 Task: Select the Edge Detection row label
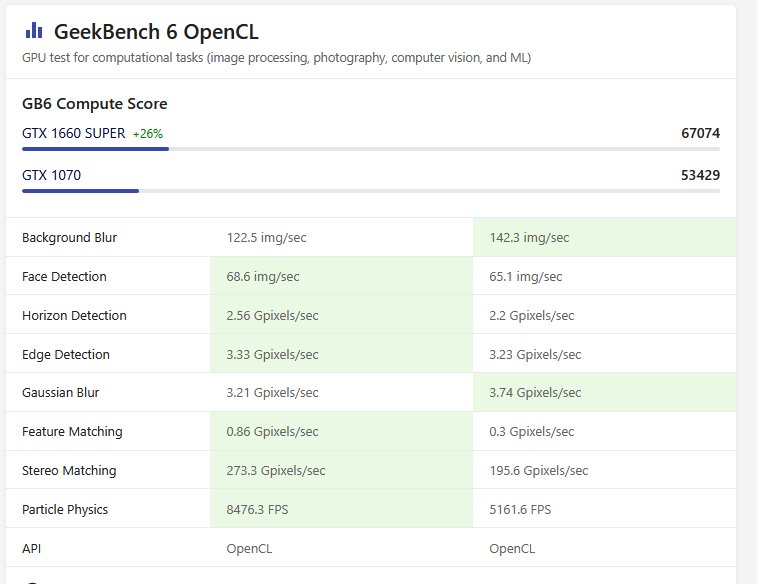(66, 355)
